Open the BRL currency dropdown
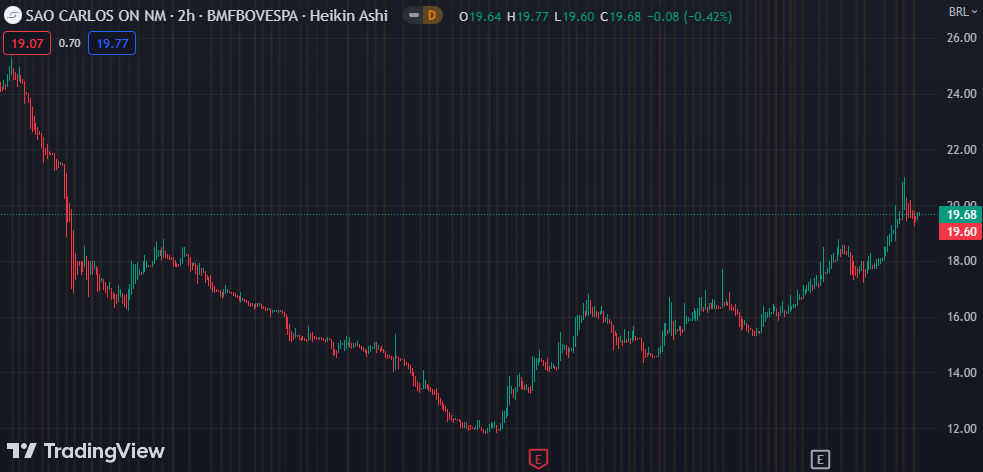983x472 pixels. tap(962, 11)
